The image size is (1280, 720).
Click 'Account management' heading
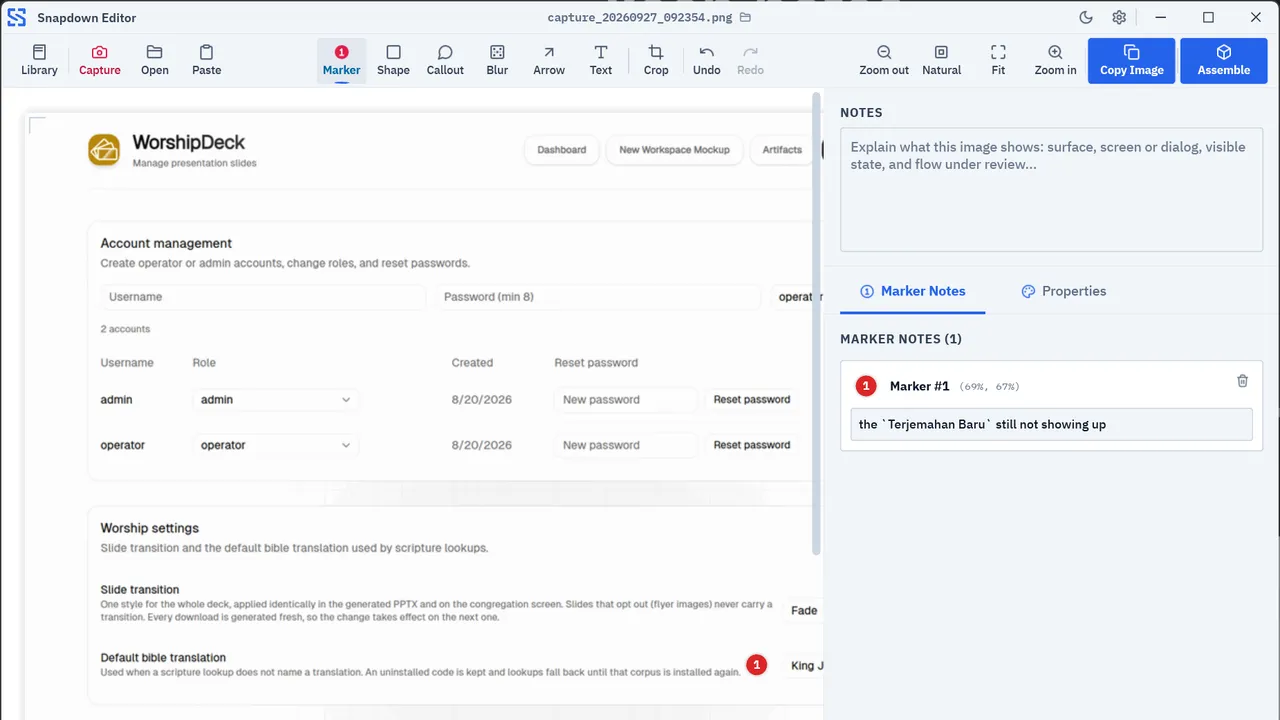tap(166, 243)
